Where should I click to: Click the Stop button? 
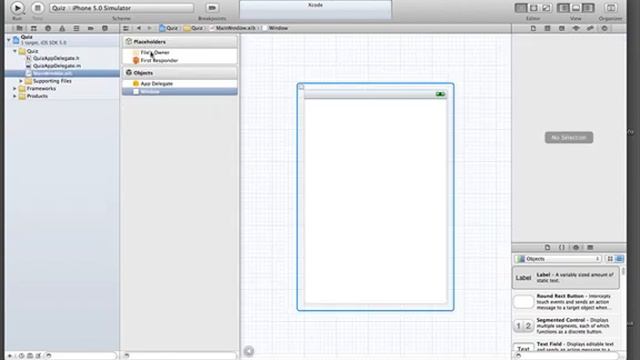[37, 8]
